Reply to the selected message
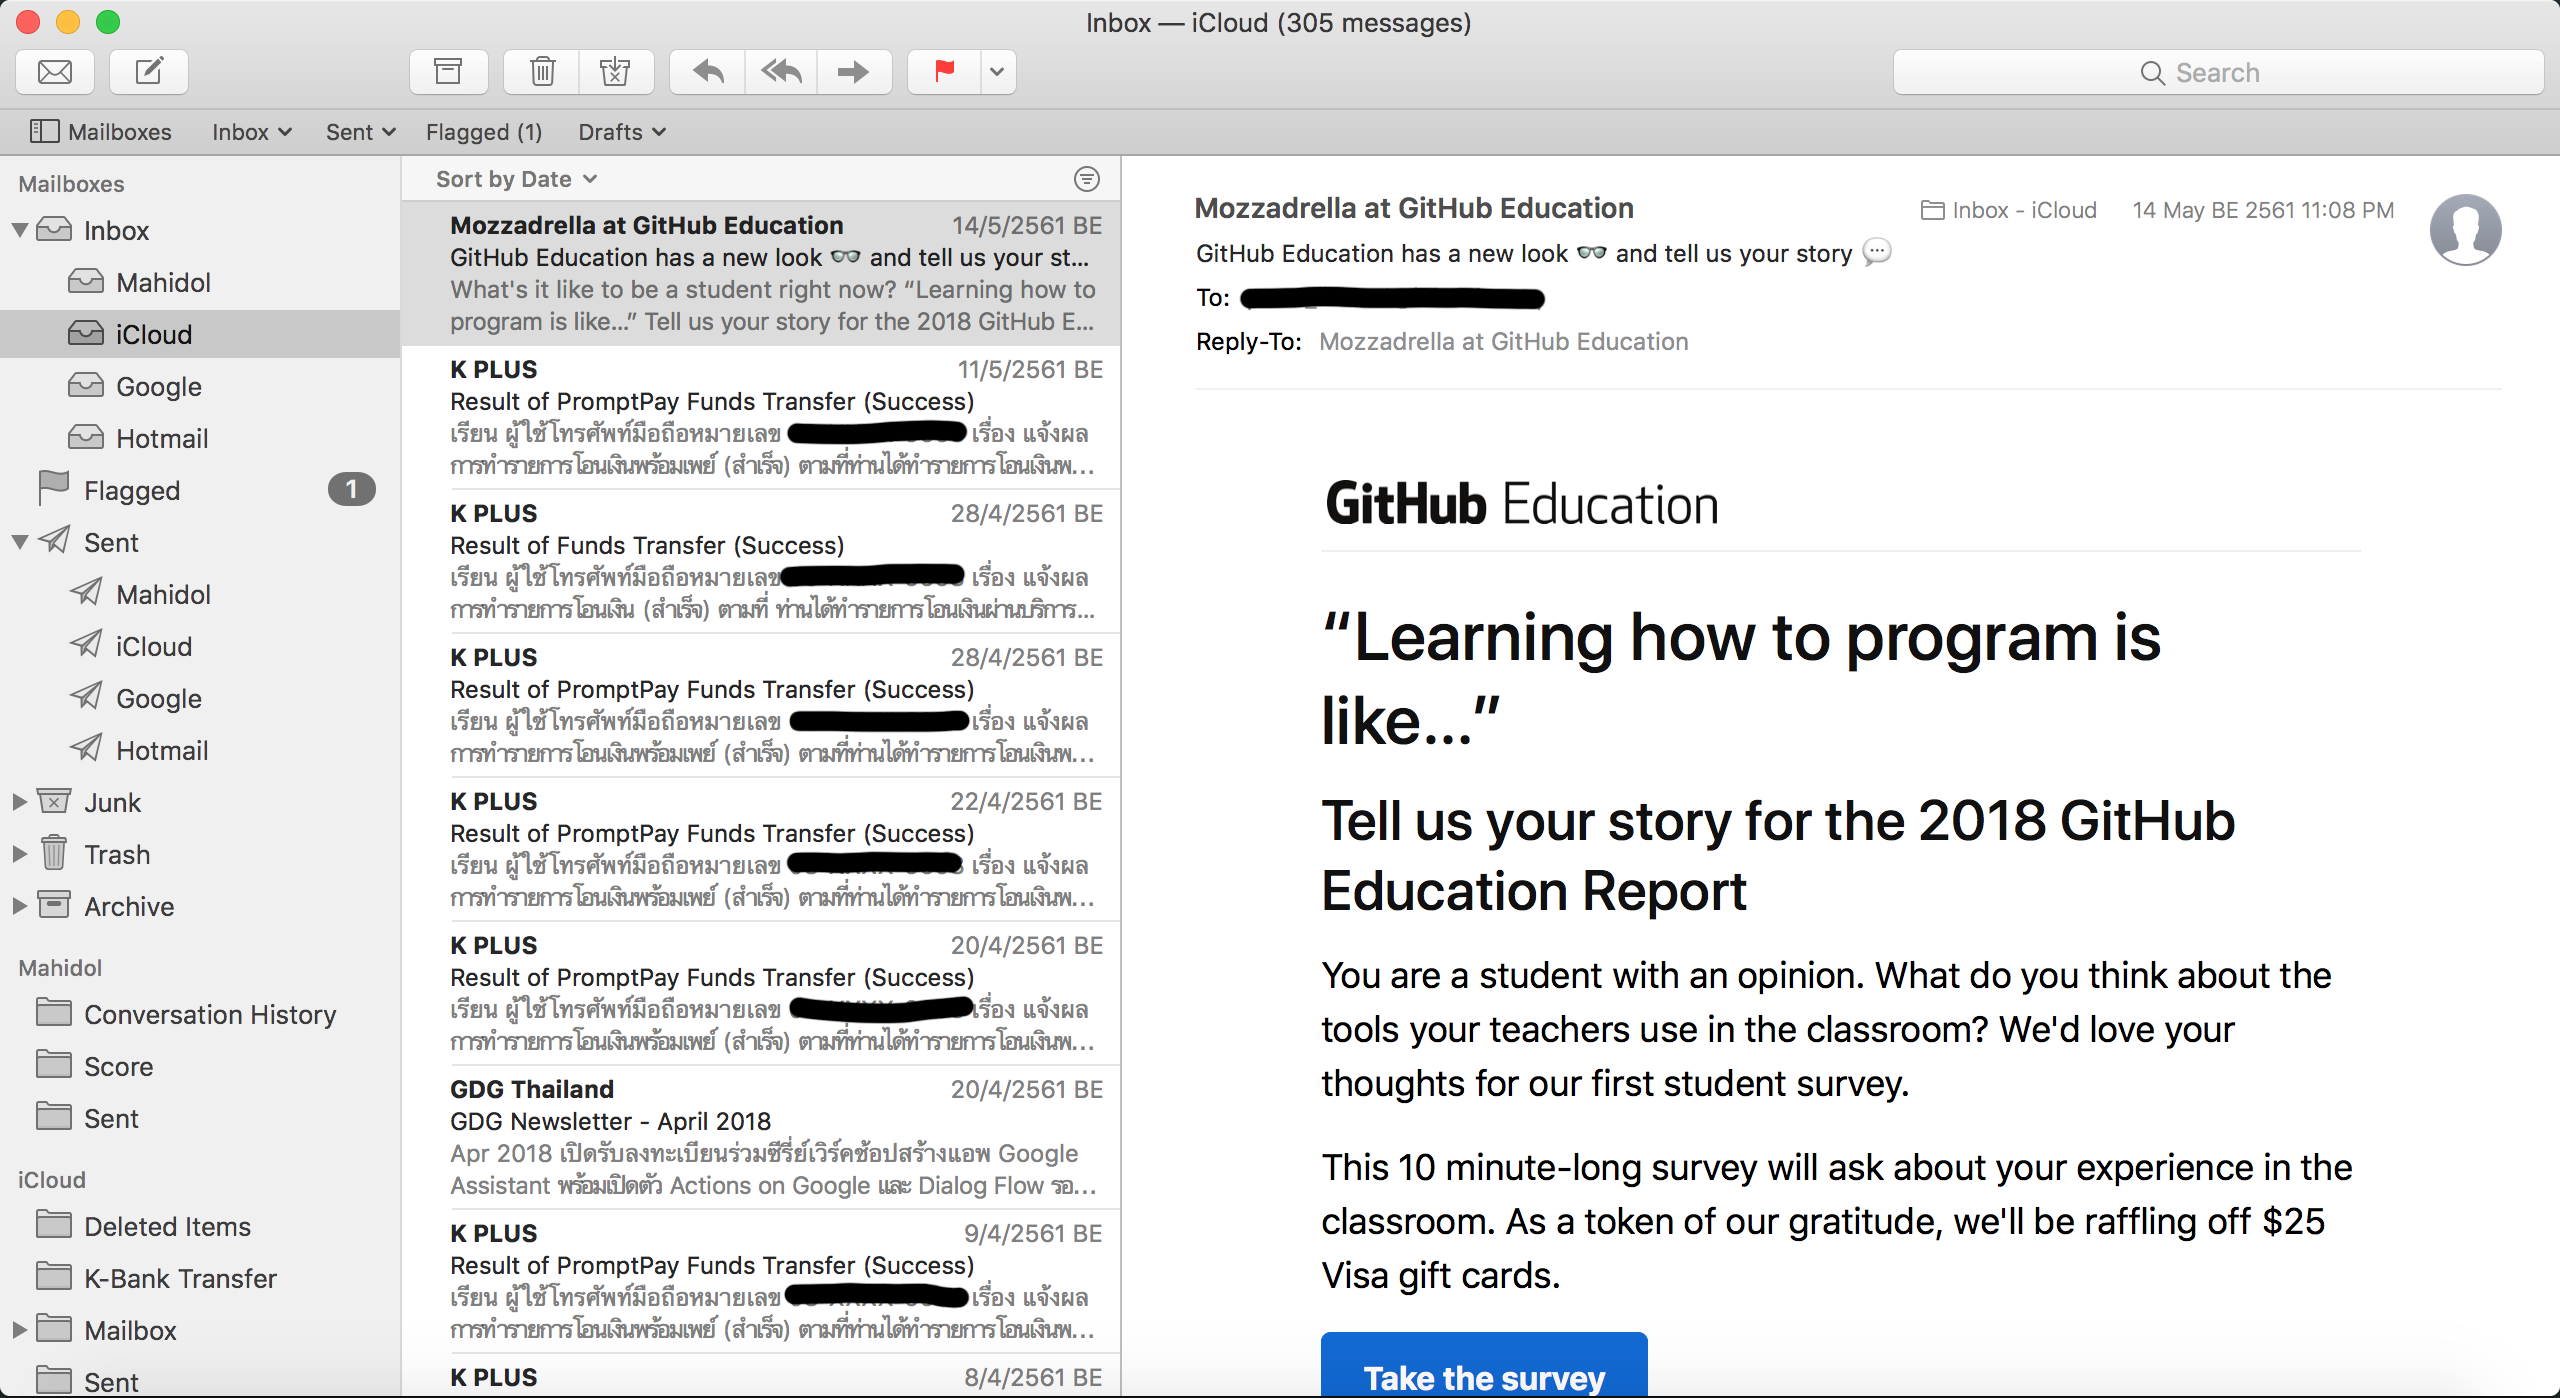This screenshot has width=2560, height=1398. 708,72
